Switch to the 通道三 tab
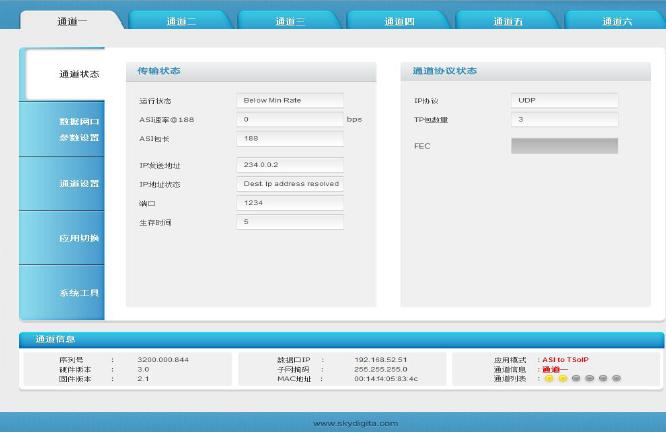The width and height of the screenshot is (666, 433). pyautogui.click(x=290, y=21)
